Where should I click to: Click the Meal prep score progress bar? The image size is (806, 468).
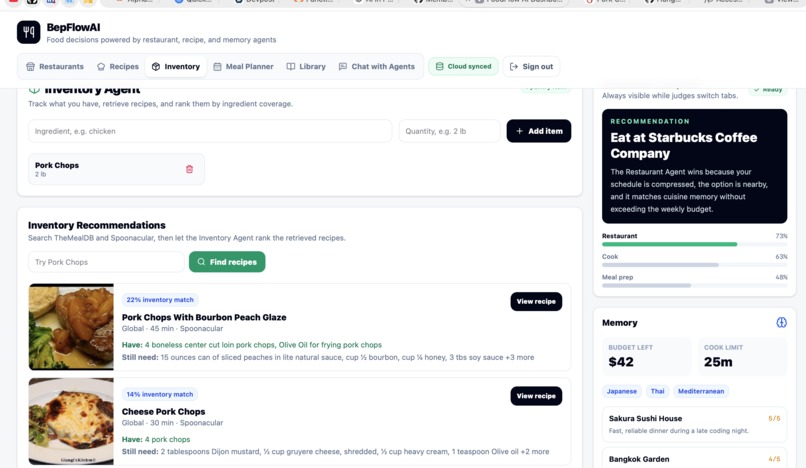point(694,285)
